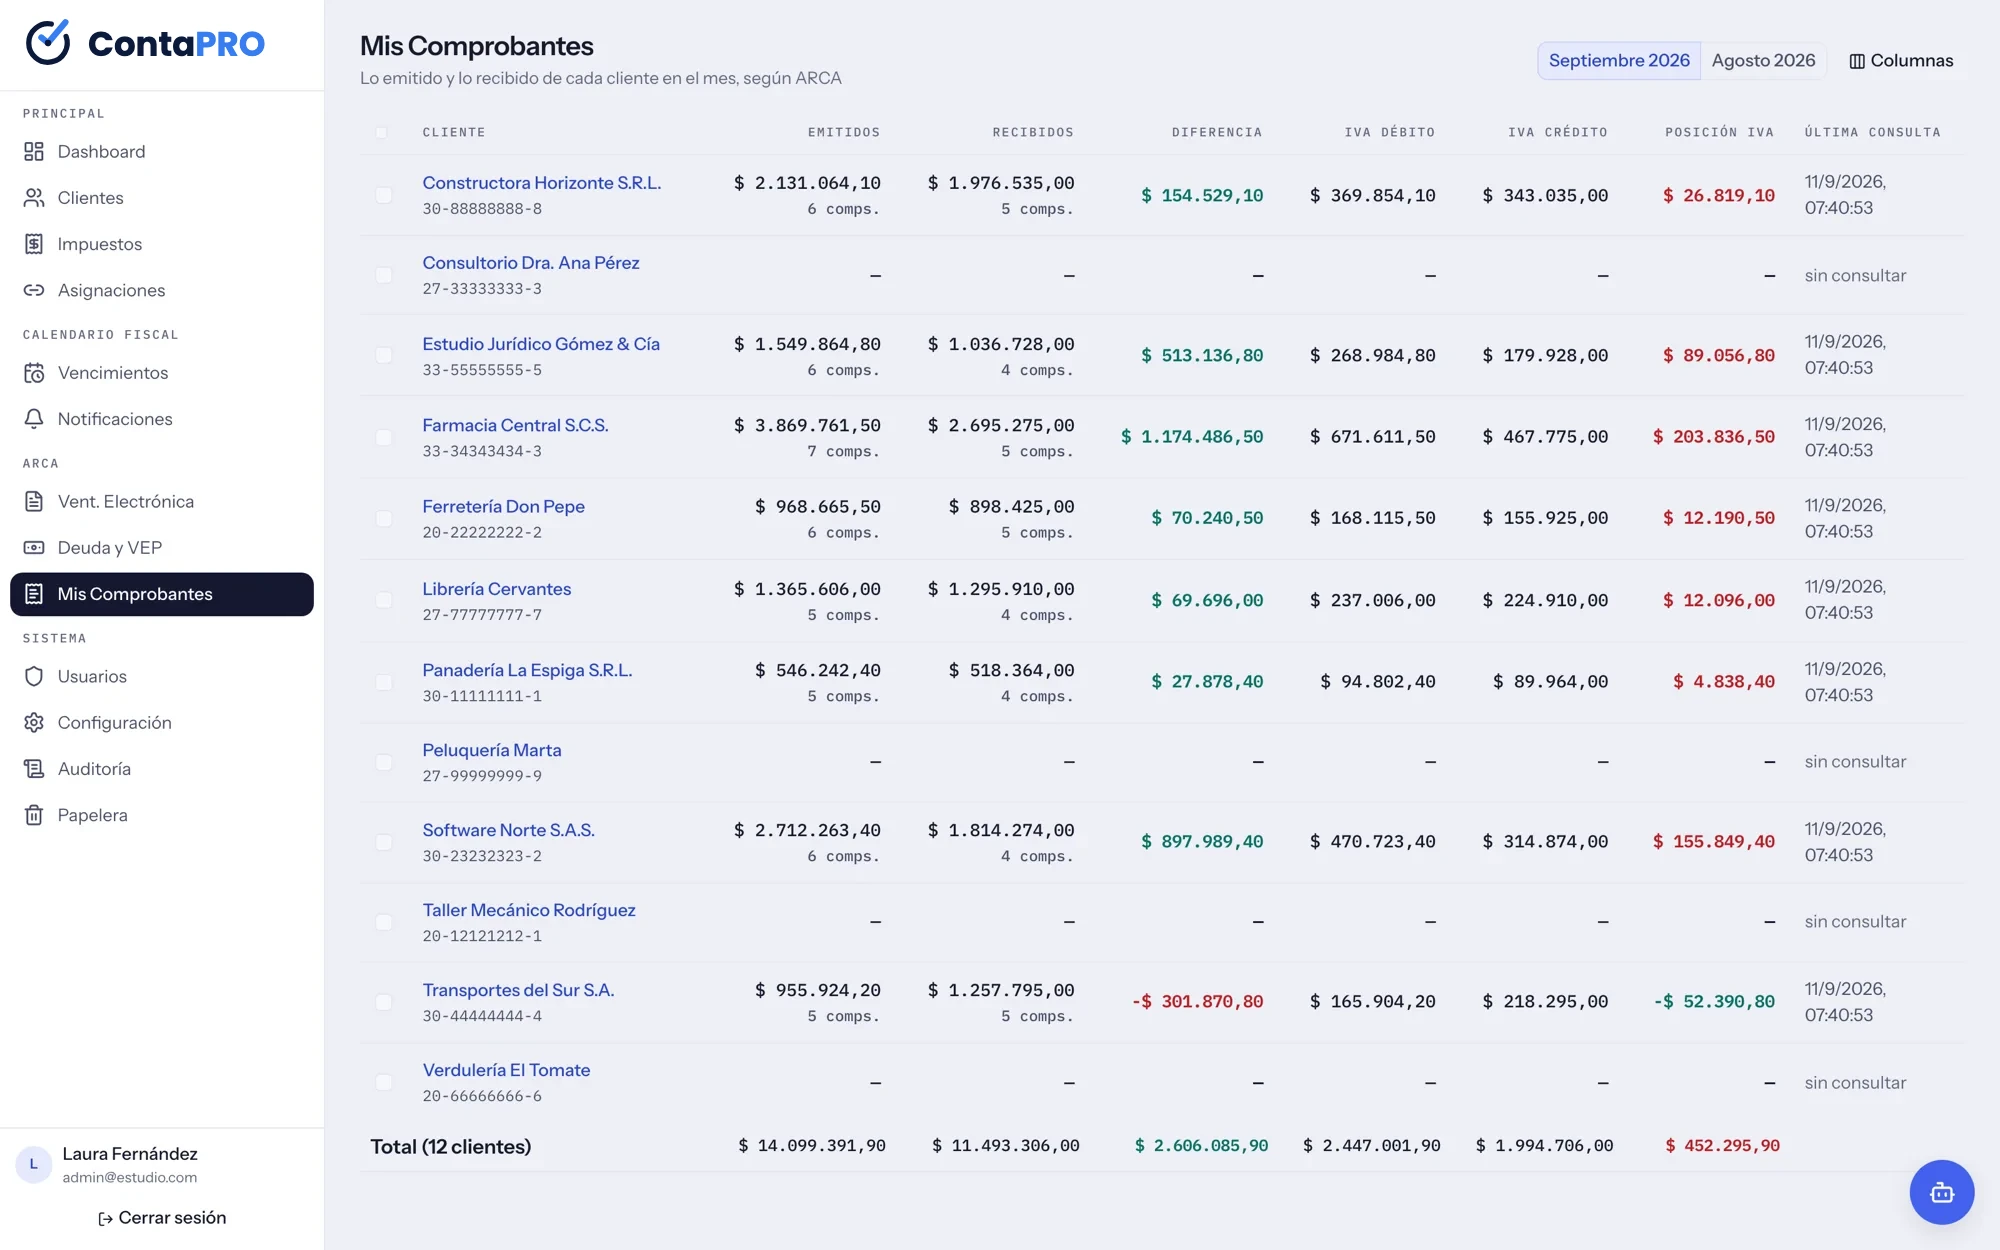2000x1250 pixels.
Task: Click the CUIT 30-88888888-8 text
Action: [x=482, y=209]
